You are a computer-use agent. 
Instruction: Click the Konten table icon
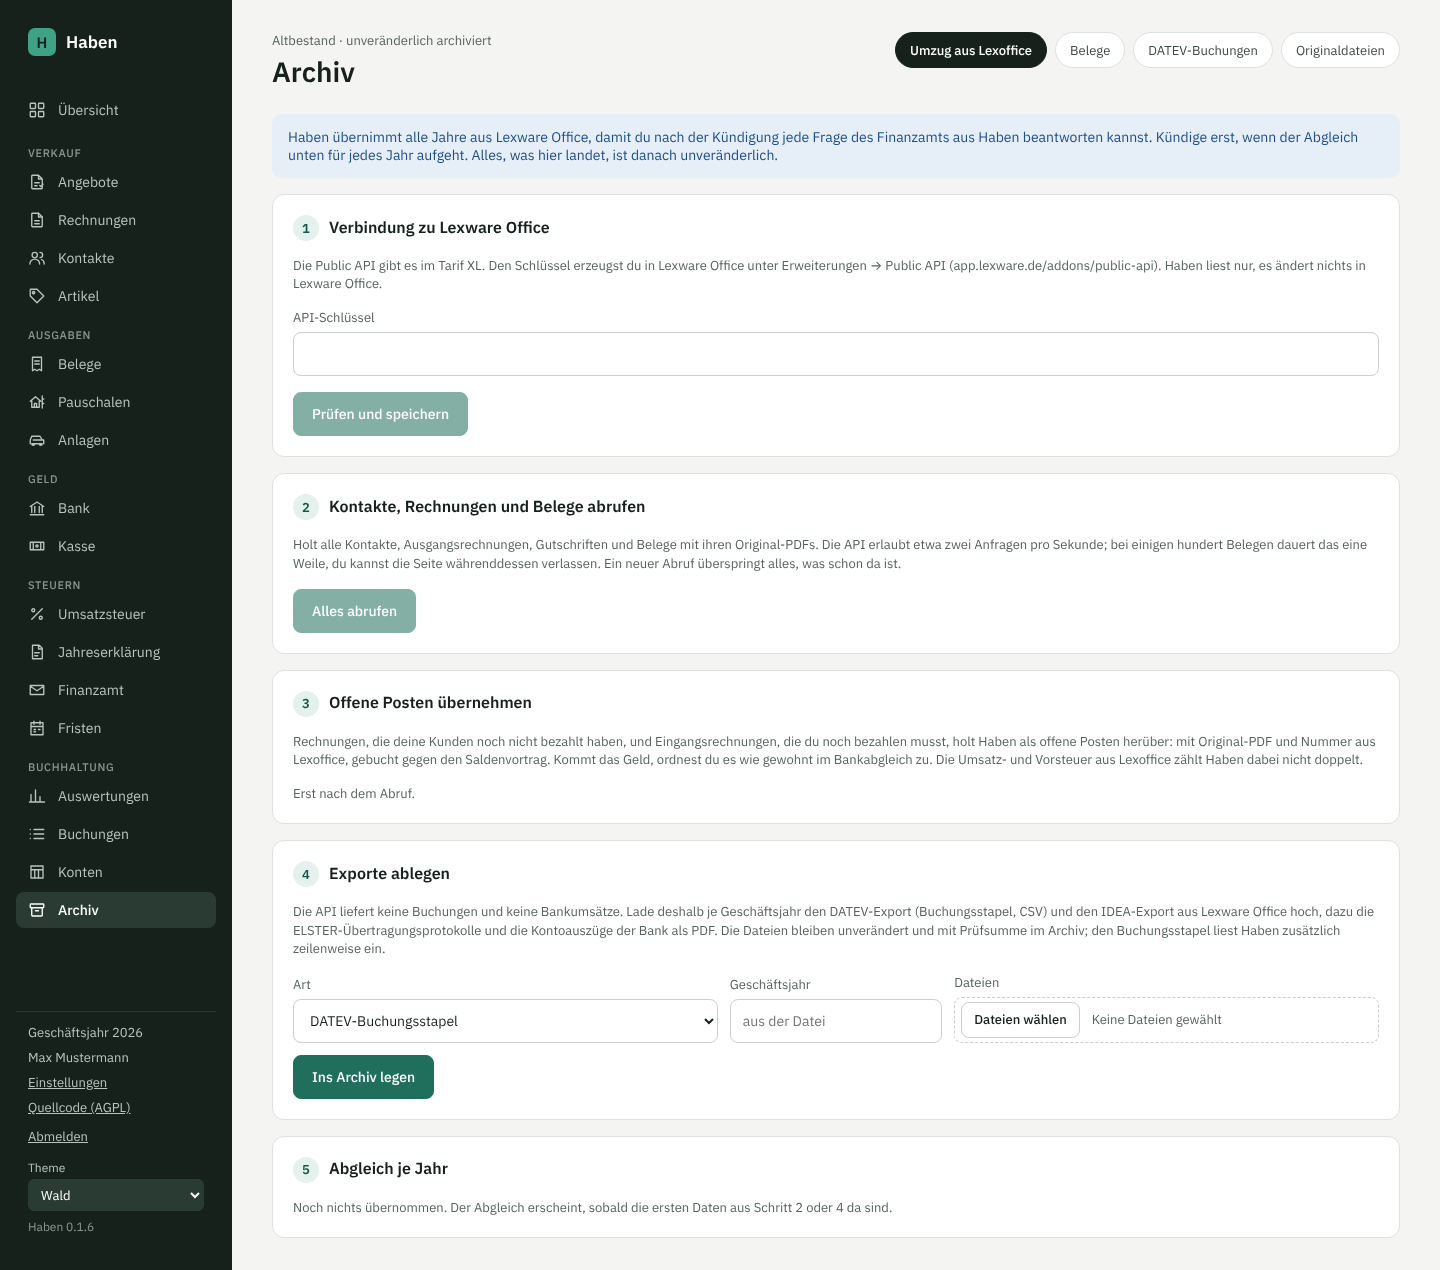click(x=37, y=872)
